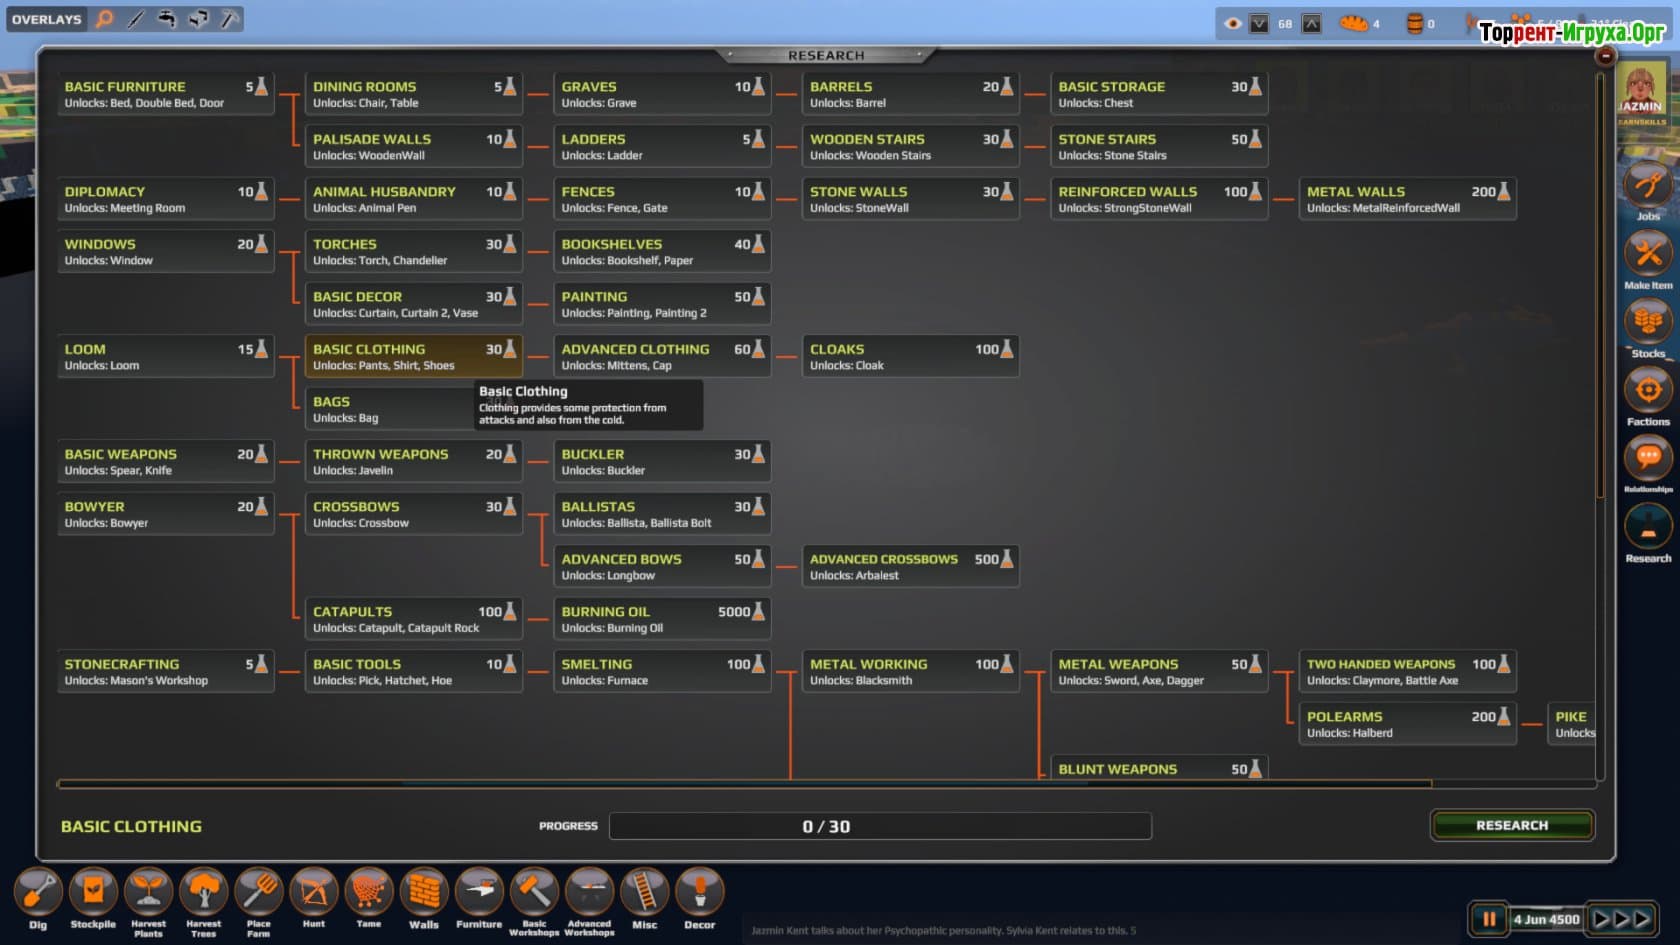Toggle the magnifier overlay icon
The width and height of the screenshot is (1680, 945).
(x=105, y=19)
